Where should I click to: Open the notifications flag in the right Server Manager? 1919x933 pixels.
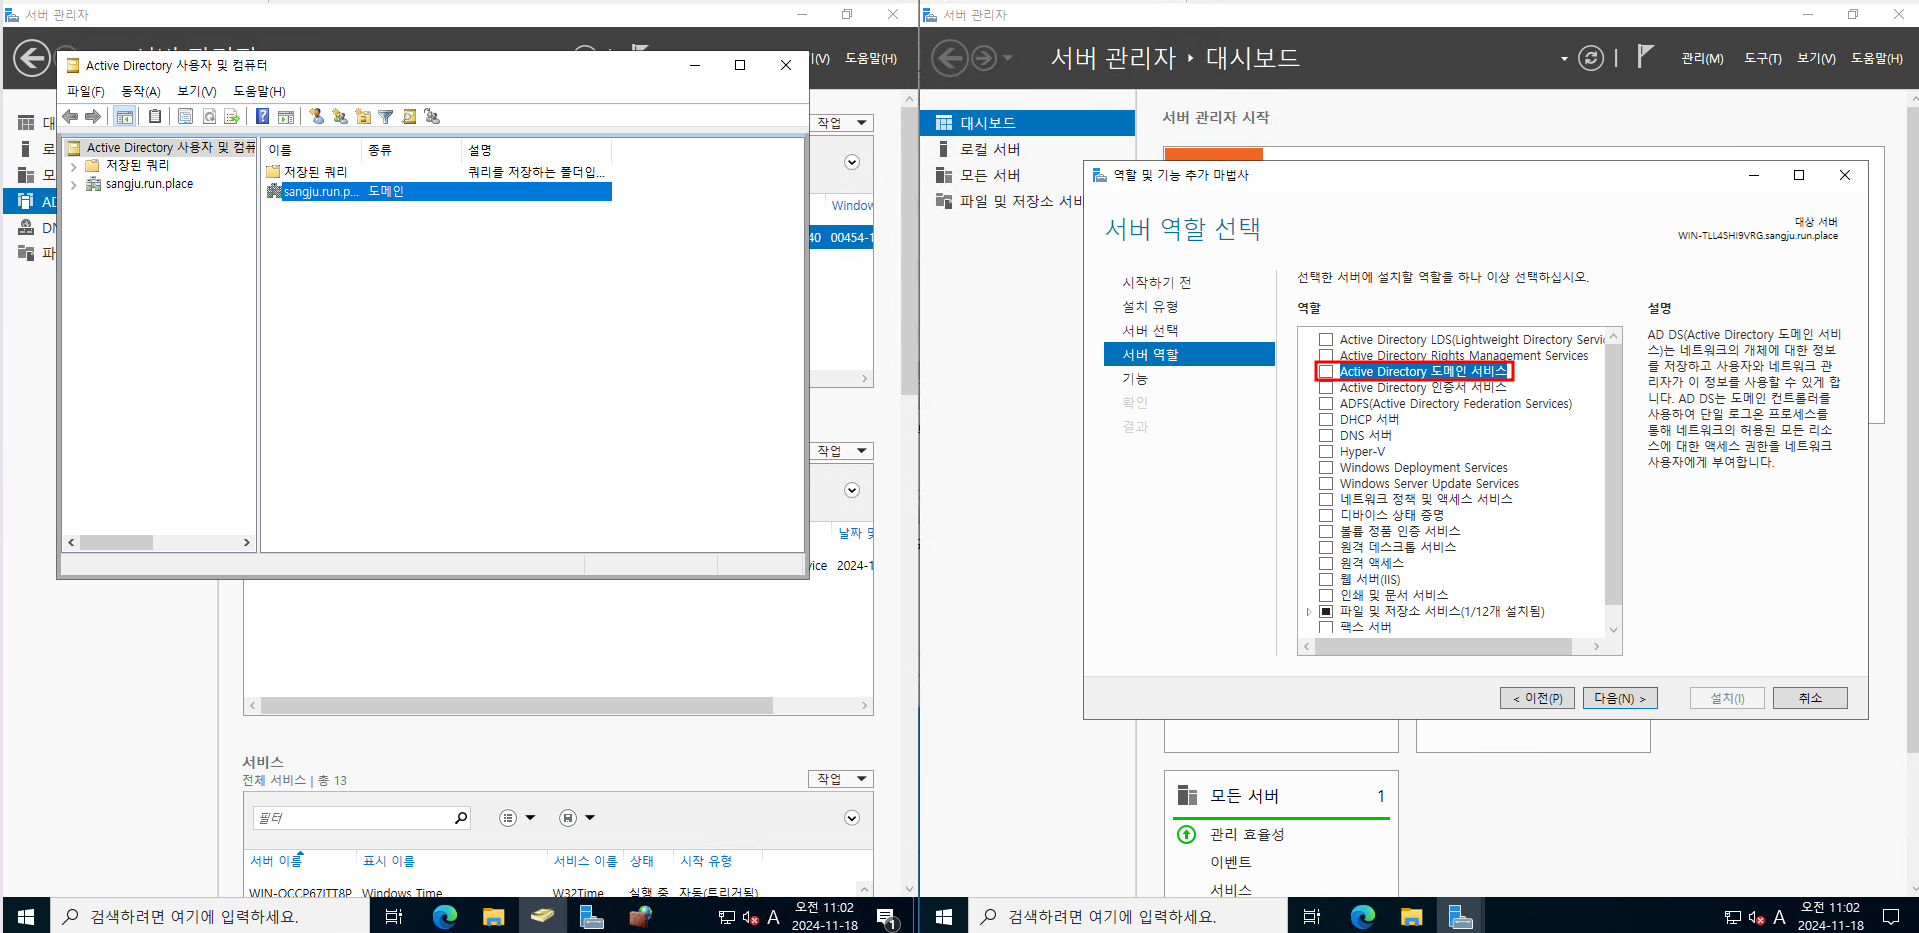1645,56
